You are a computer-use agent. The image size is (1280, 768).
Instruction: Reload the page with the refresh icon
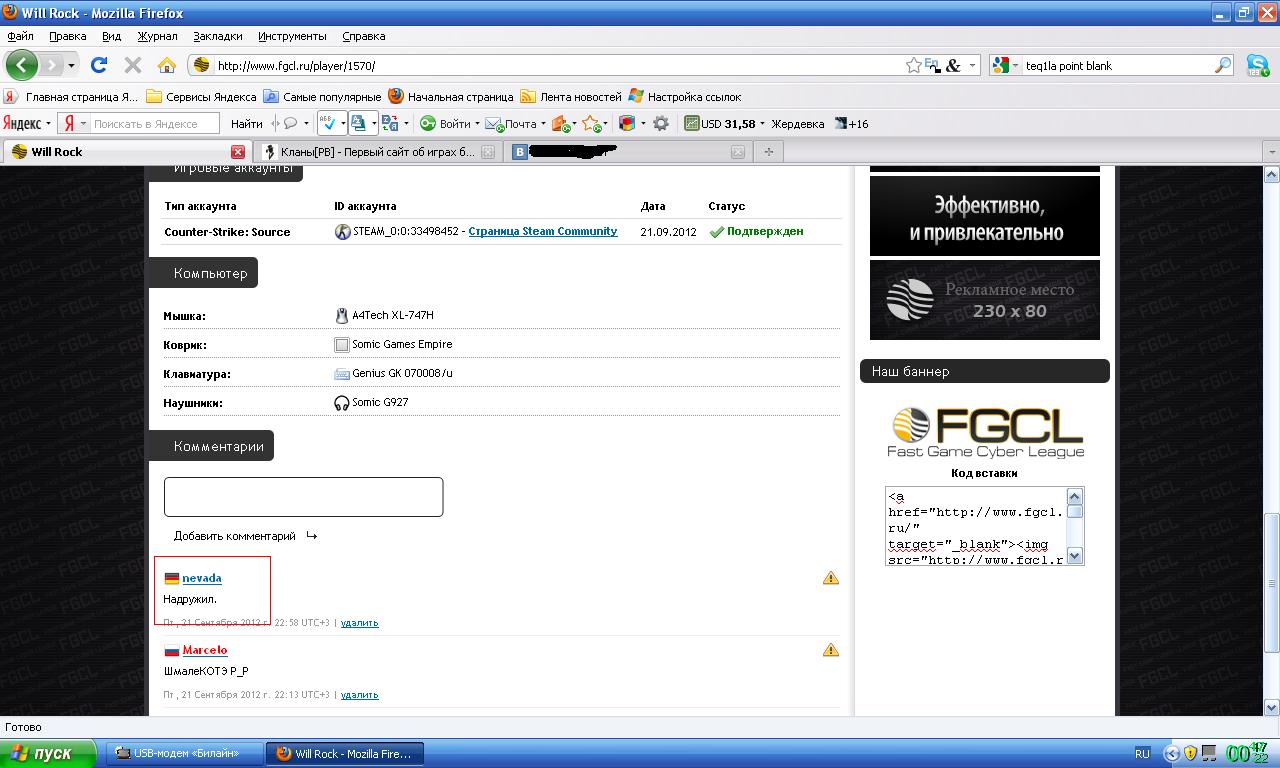click(x=99, y=65)
